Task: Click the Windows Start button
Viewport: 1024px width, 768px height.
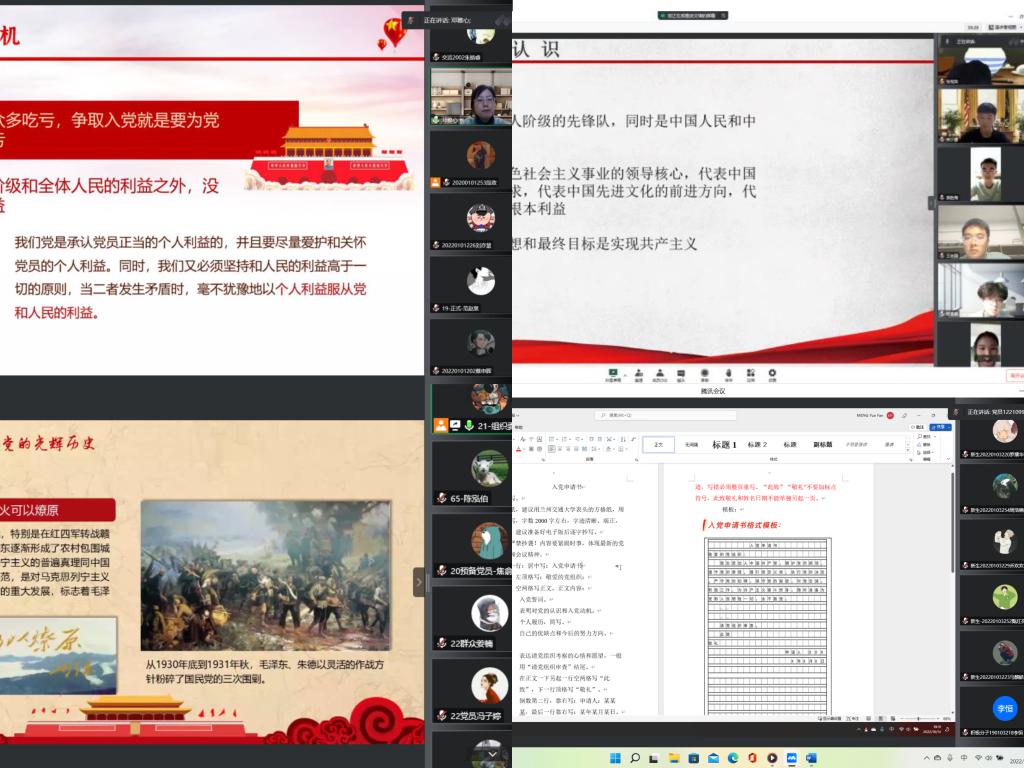Action: tap(615, 758)
